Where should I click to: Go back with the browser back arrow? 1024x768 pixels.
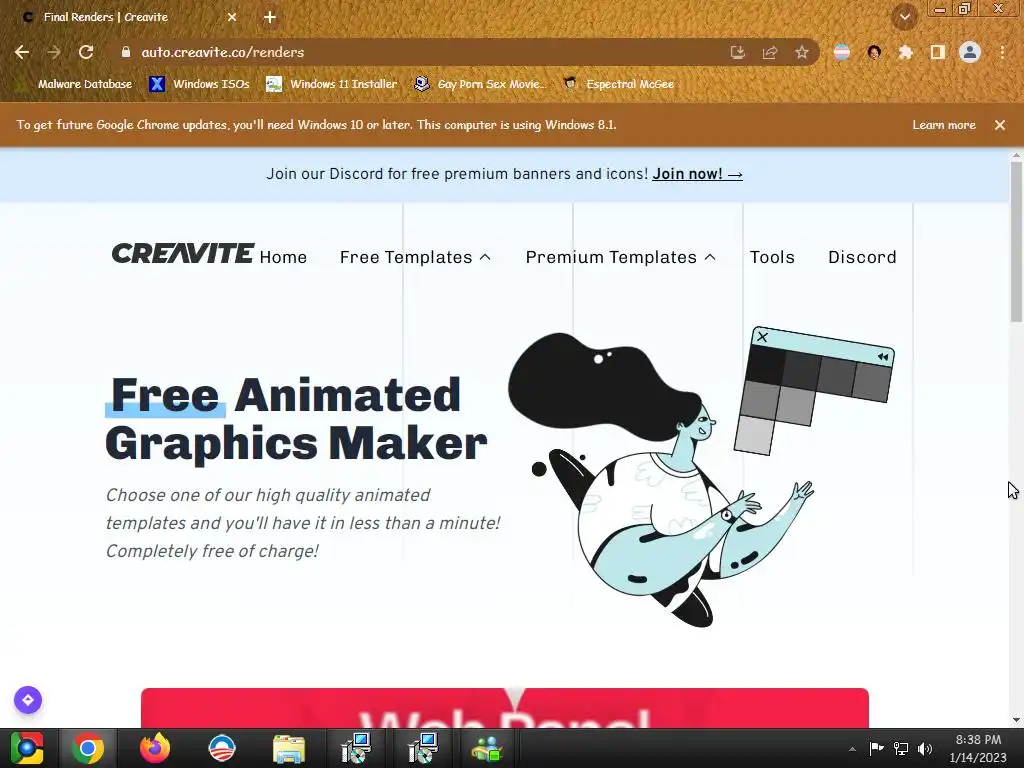[x=22, y=52]
